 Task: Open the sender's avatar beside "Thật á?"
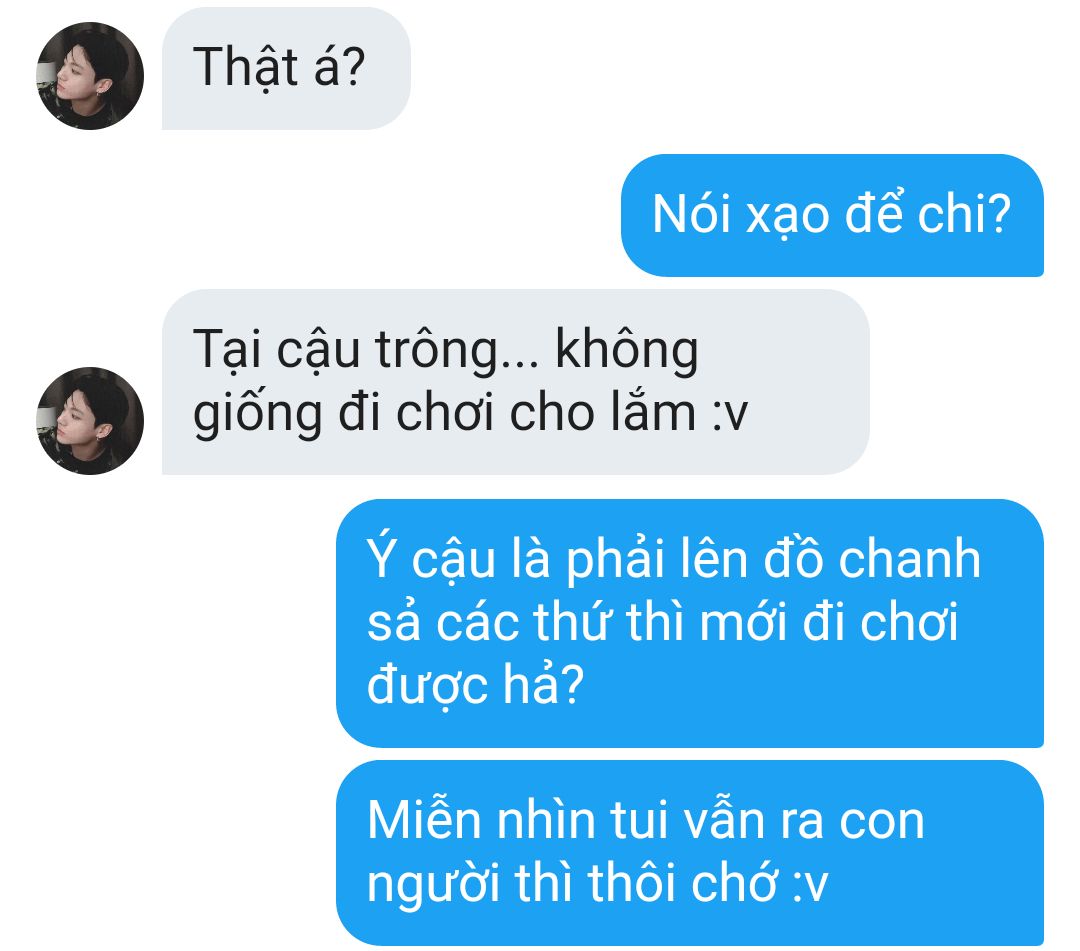90,76
